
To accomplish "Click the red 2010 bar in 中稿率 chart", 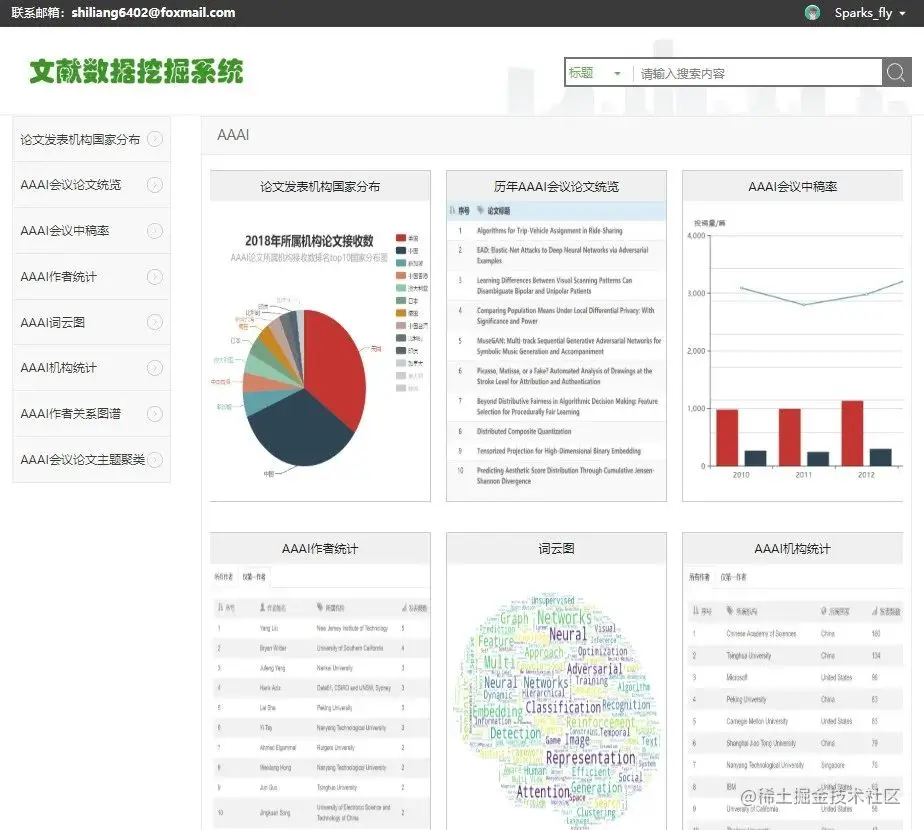I will [x=727, y=437].
